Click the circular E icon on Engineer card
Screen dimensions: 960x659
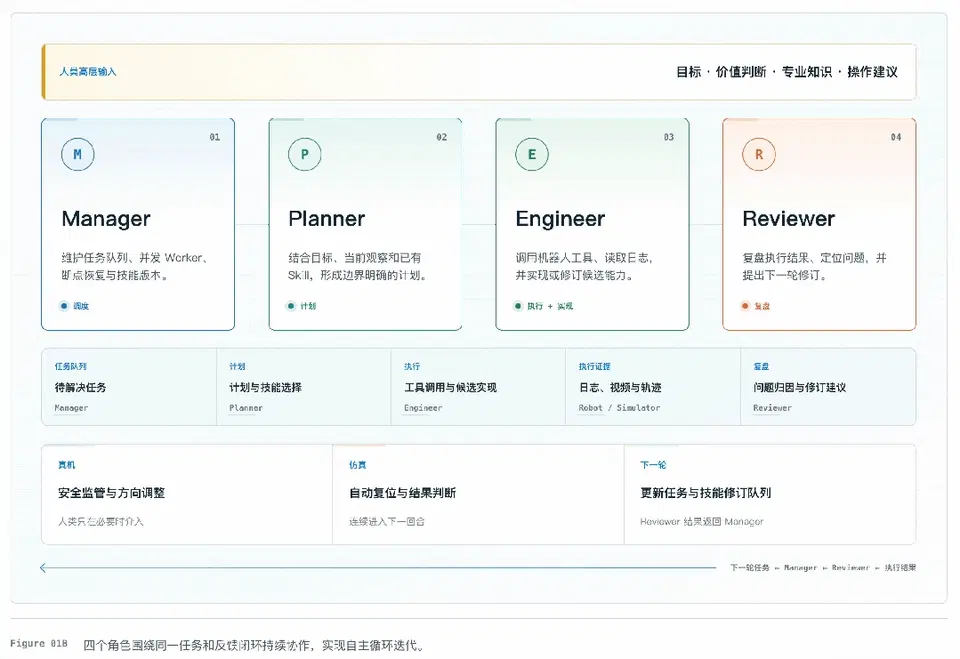click(532, 154)
